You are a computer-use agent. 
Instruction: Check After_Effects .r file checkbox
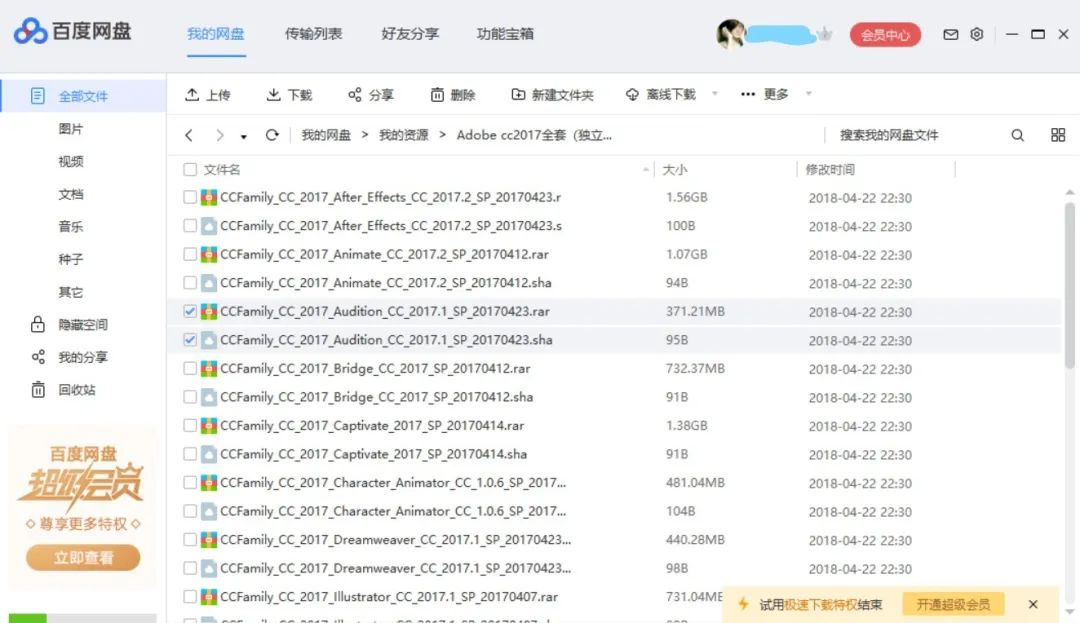pyautogui.click(x=190, y=198)
